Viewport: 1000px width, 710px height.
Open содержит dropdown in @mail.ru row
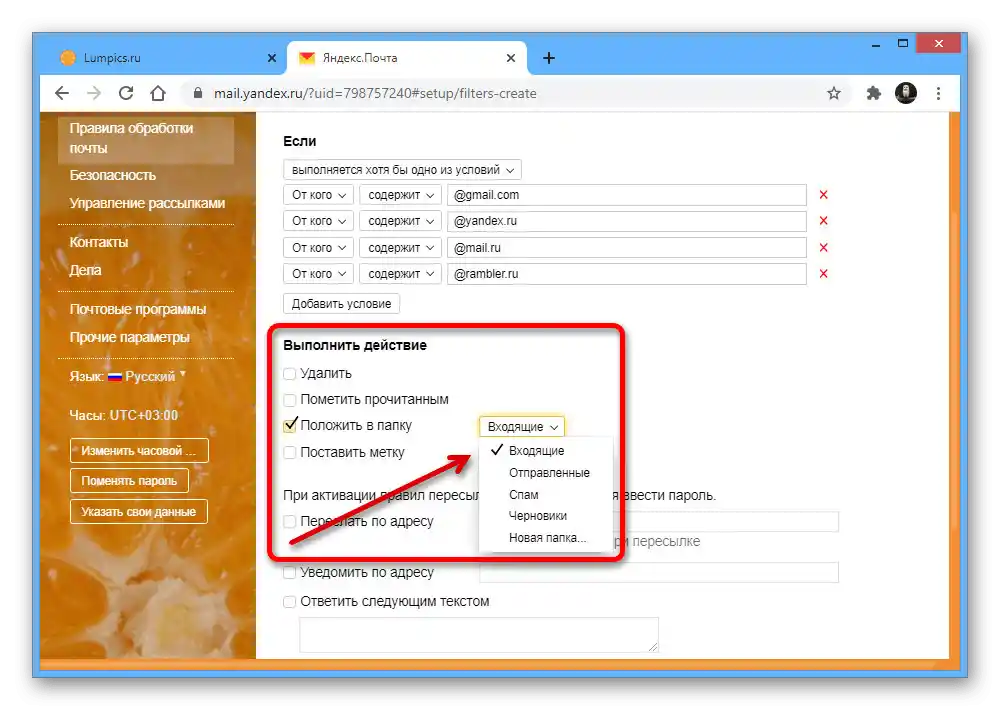[401, 248]
